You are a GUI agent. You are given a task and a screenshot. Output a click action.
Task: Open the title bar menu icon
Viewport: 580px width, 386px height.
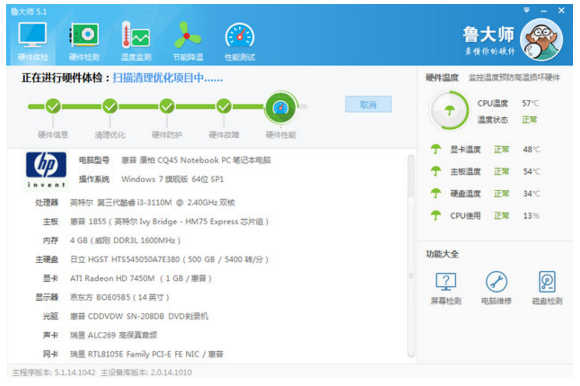tap(526, 10)
